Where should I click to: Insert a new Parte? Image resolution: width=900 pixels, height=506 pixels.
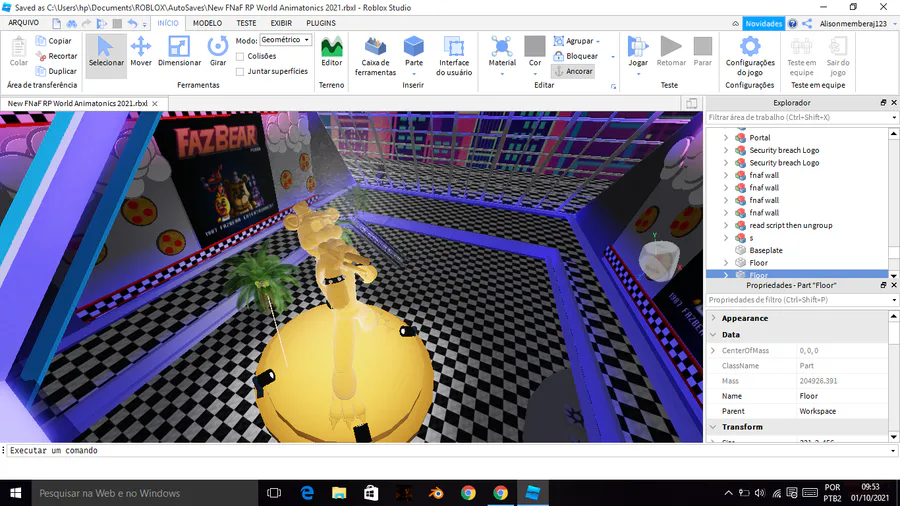coord(413,56)
